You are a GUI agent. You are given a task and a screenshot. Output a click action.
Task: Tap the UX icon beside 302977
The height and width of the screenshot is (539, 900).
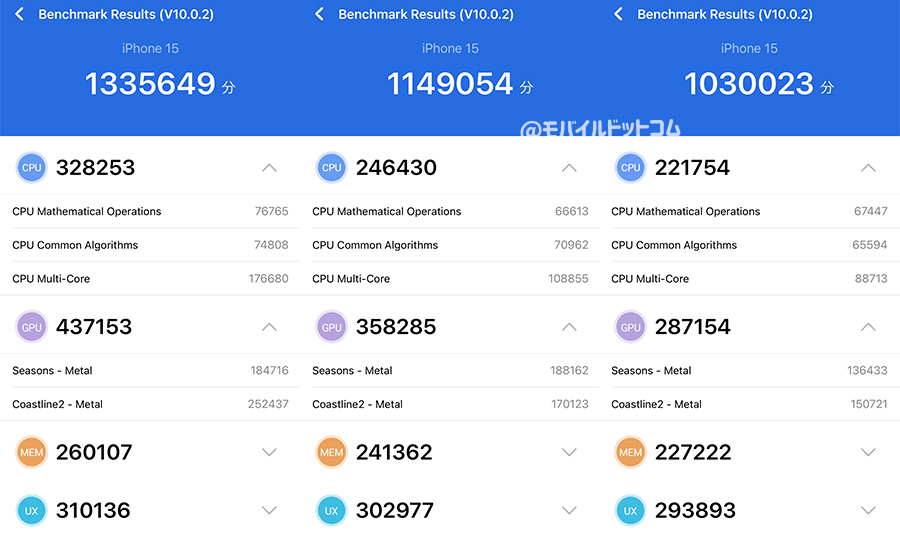pos(331,510)
